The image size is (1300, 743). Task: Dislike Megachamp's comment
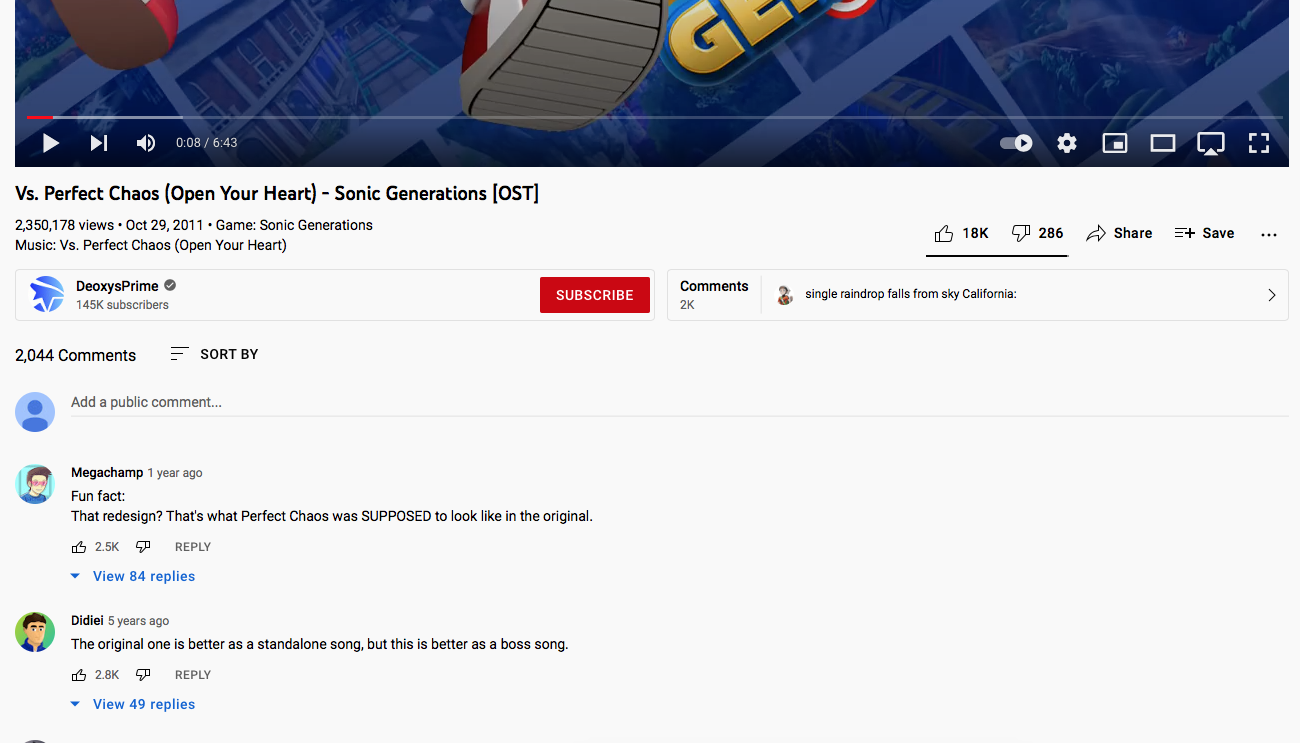click(x=143, y=547)
